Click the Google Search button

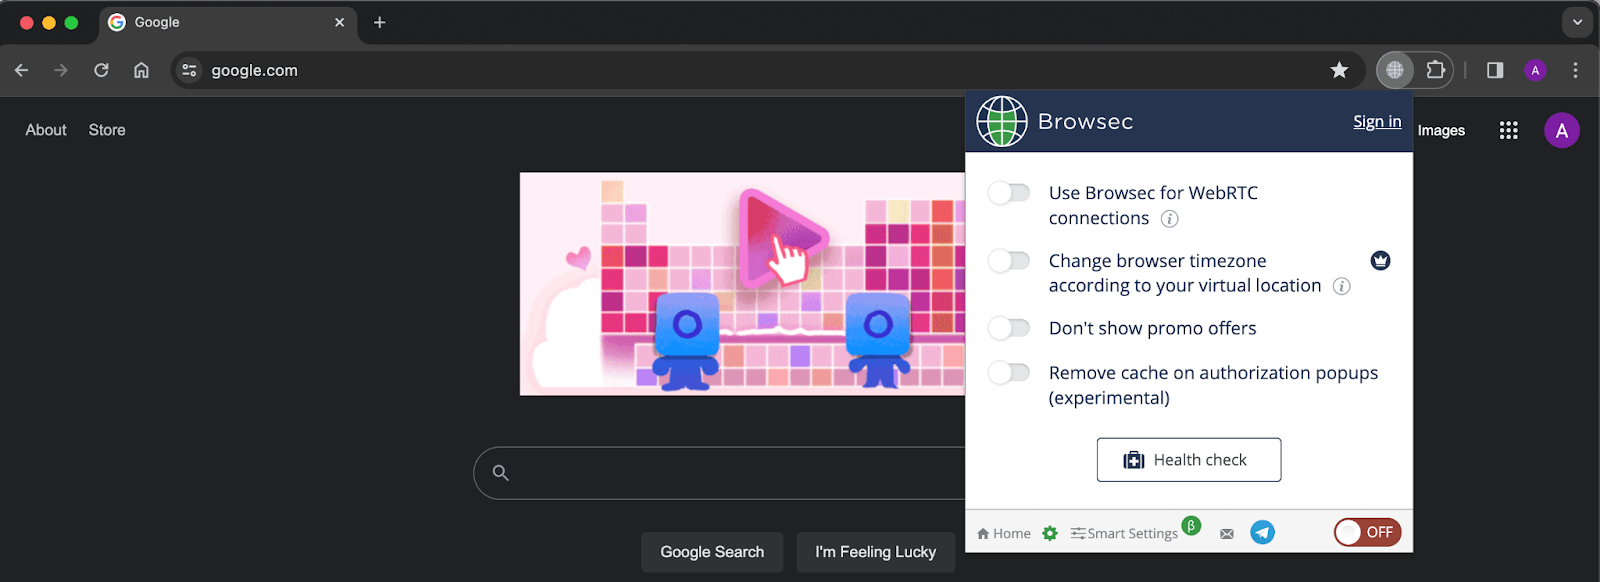click(x=712, y=552)
